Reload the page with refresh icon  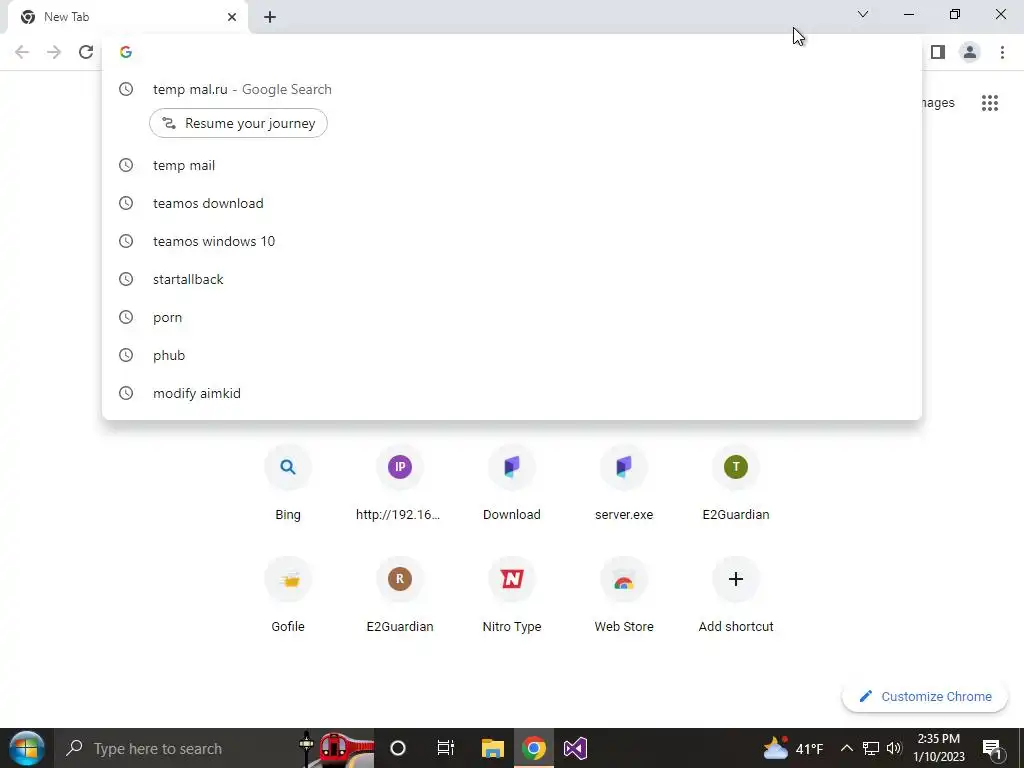pyautogui.click(x=86, y=52)
